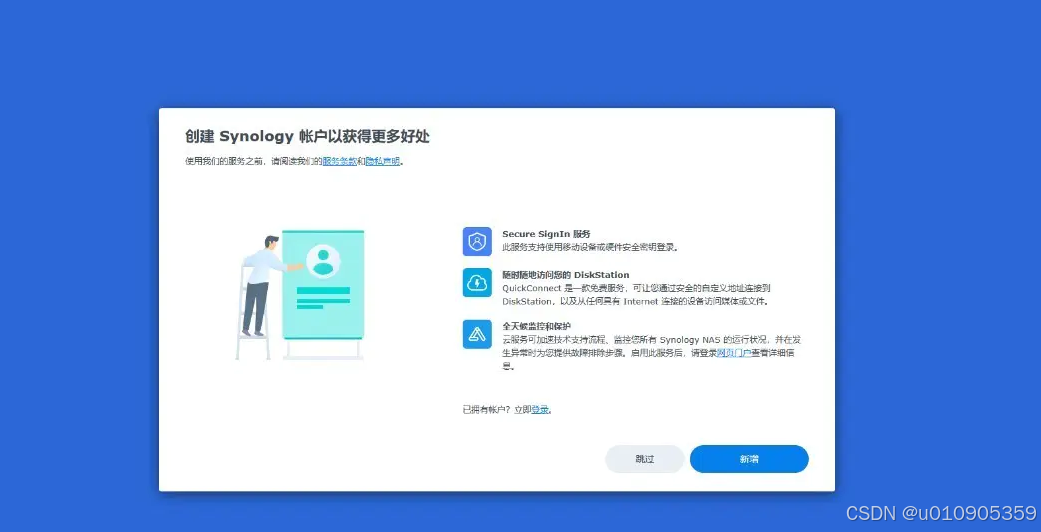1041x532 pixels.
Task: Click the 跳过 skip button
Action: click(645, 459)
